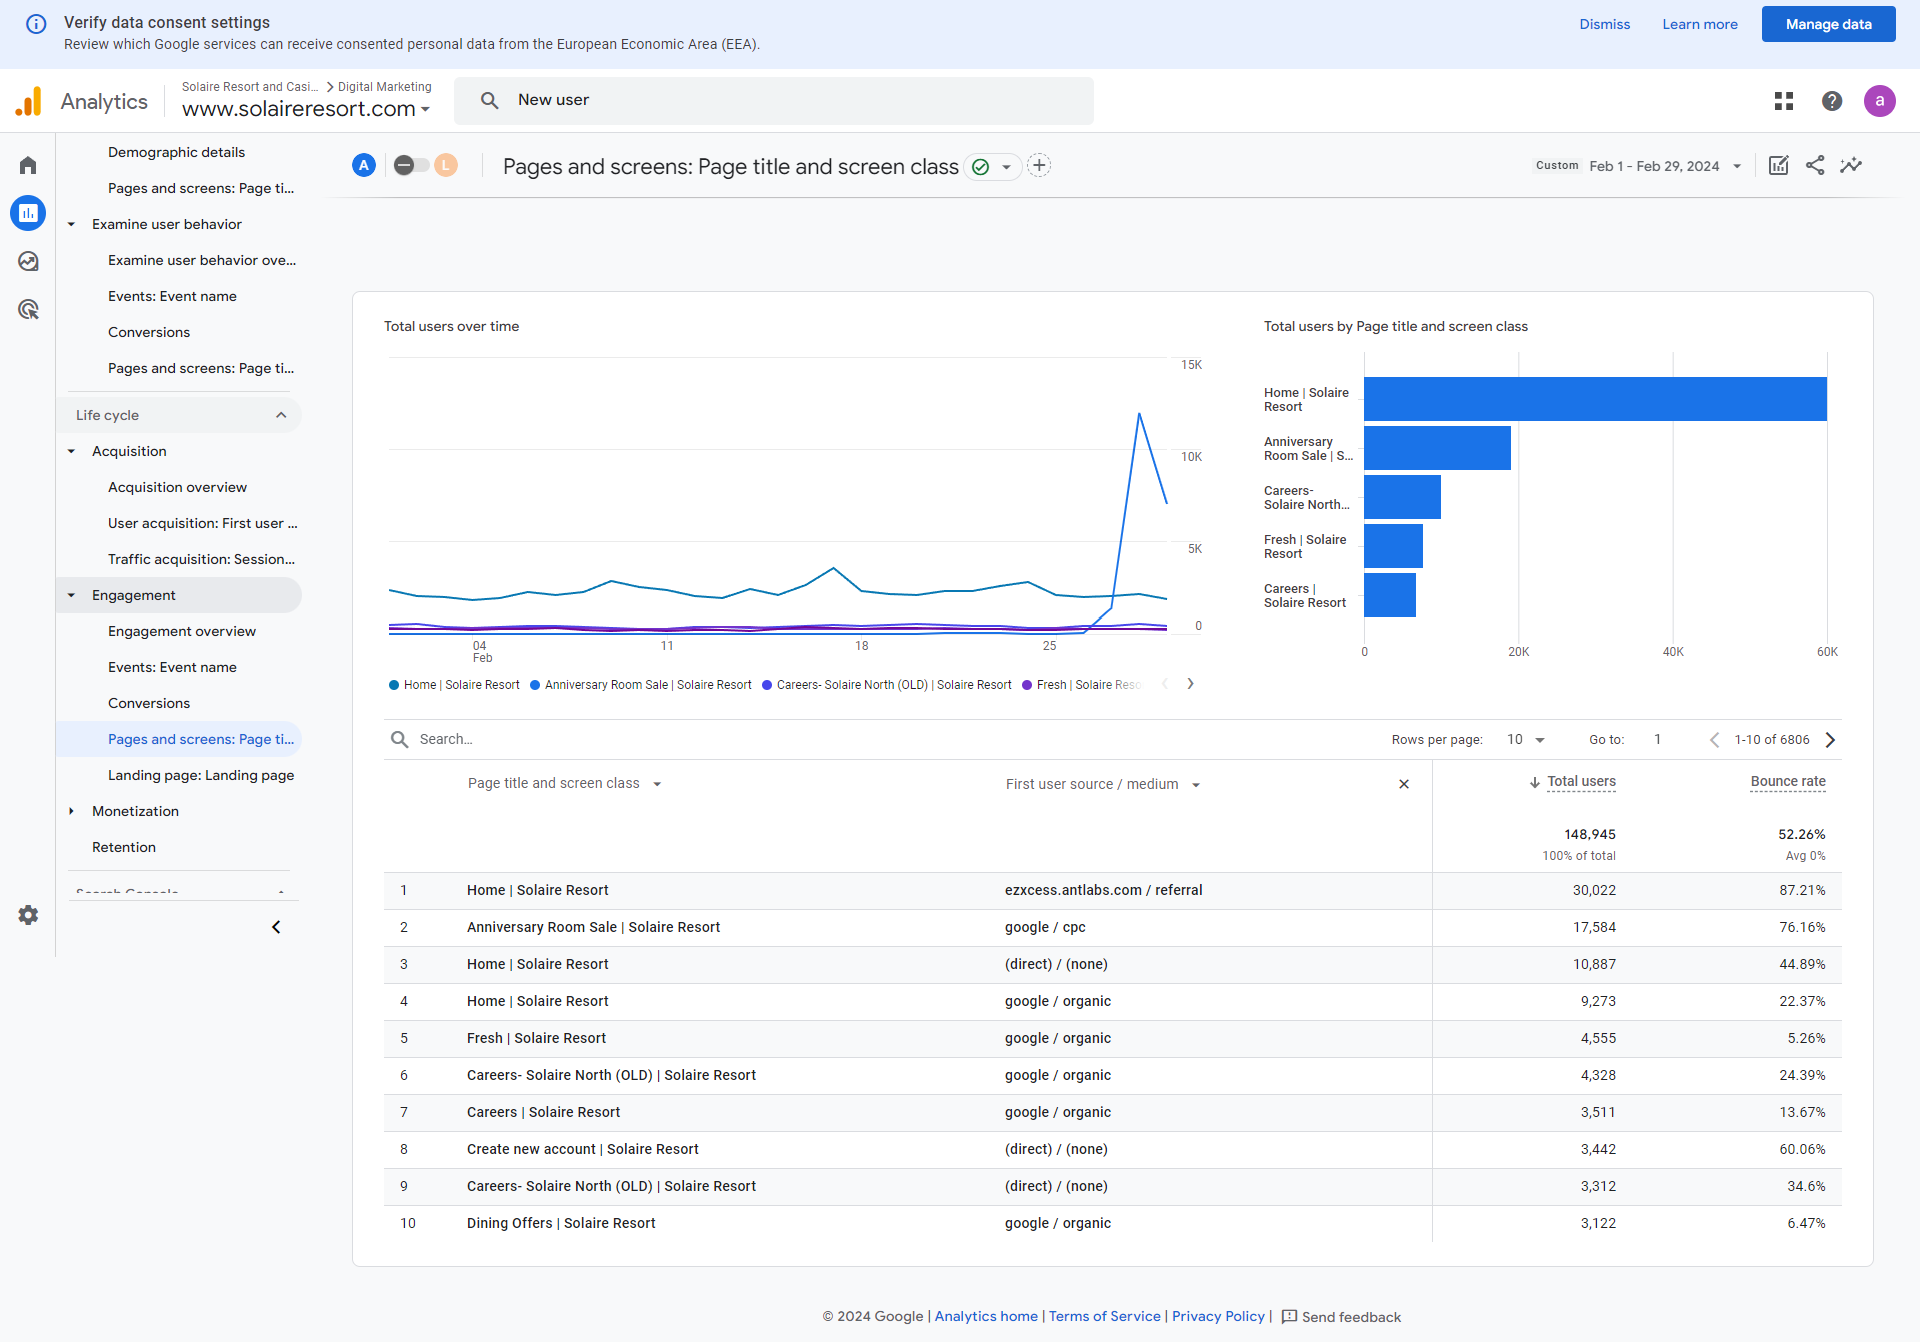1920x1342 pixels.
Task: Open the Retention report
Action: point(124,847)
